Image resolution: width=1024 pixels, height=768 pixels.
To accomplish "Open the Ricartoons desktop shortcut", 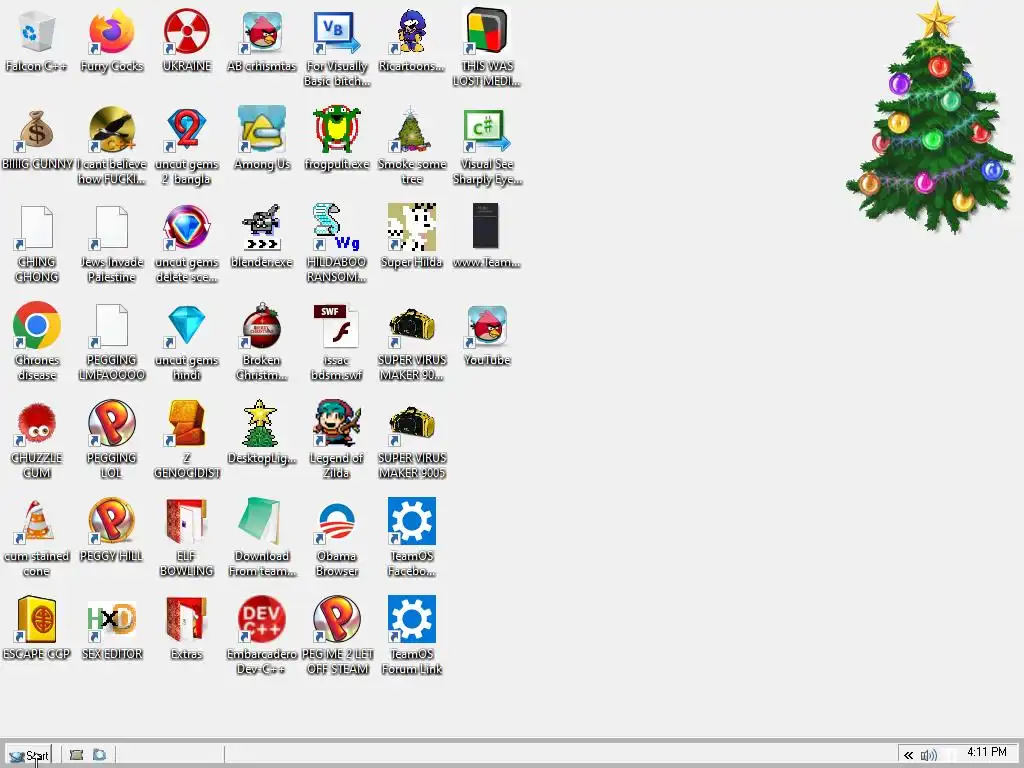I will tap(412, 32).
